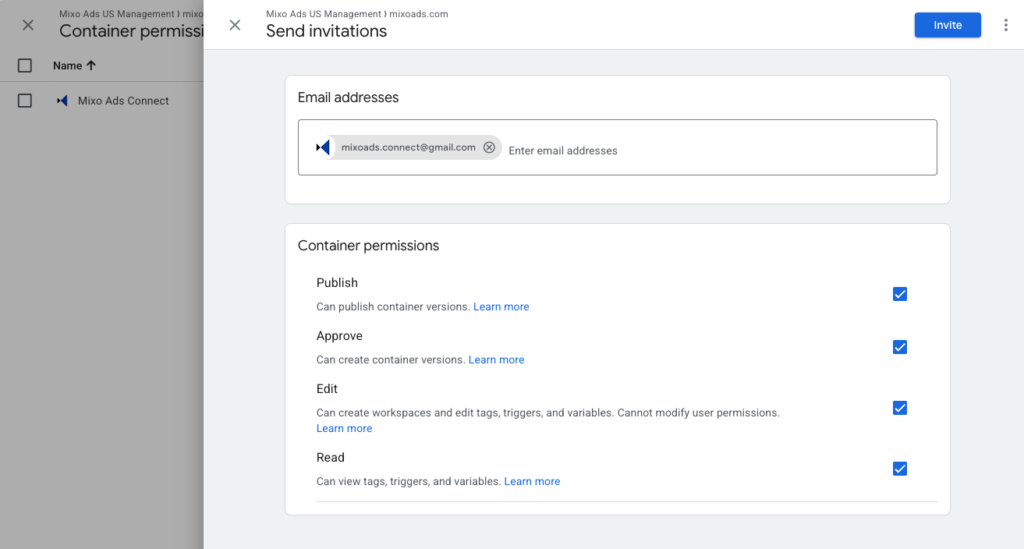Toggle the Edit permission checkbox

[x=899, y=408]
